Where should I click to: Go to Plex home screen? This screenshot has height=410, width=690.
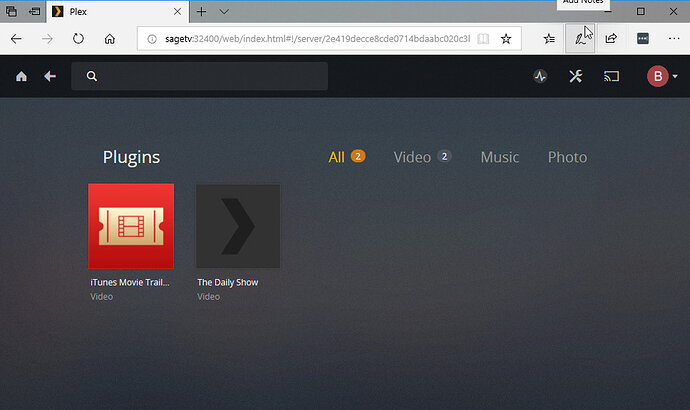21,77
